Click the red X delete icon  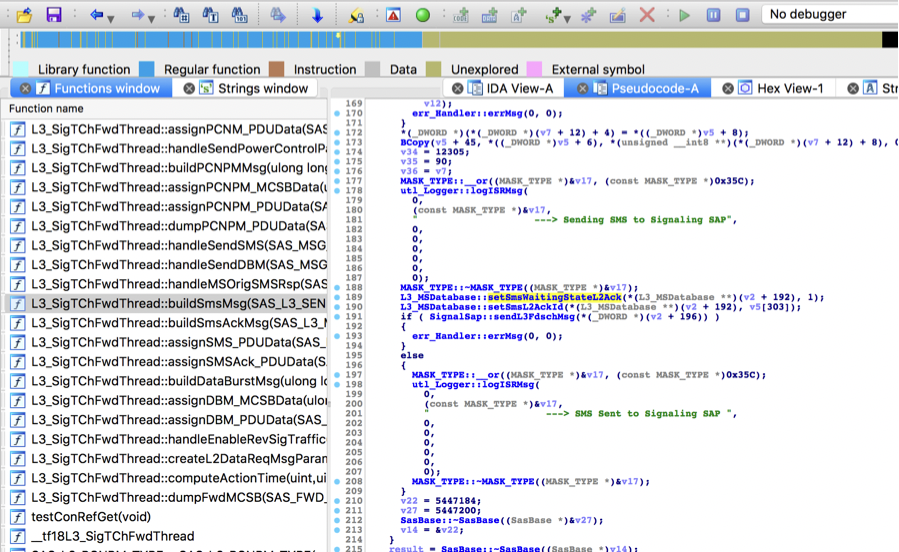[x=647, y=15]
